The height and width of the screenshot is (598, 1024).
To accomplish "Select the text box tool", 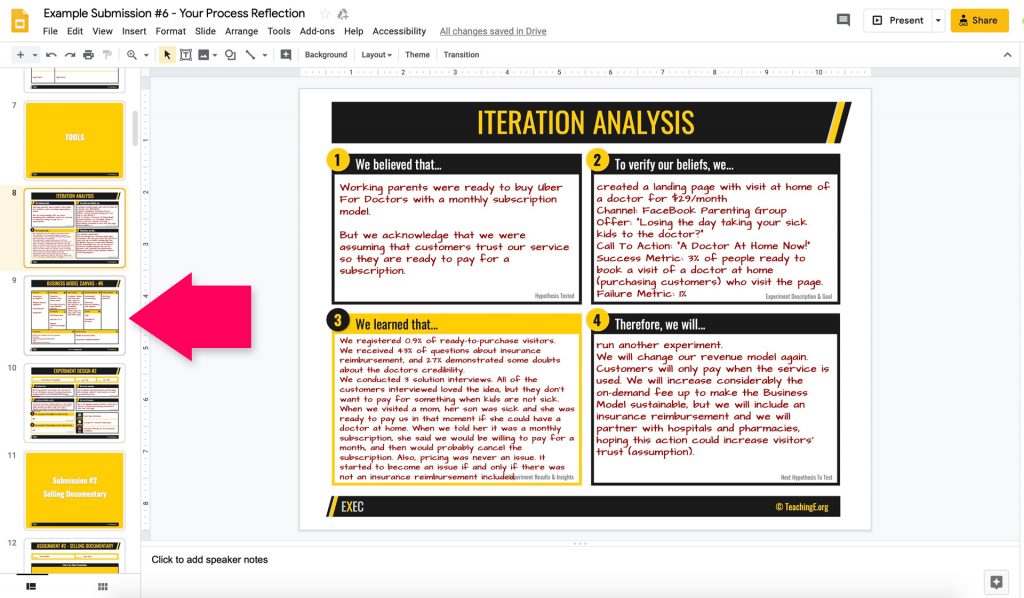I will tap(185, 55).
